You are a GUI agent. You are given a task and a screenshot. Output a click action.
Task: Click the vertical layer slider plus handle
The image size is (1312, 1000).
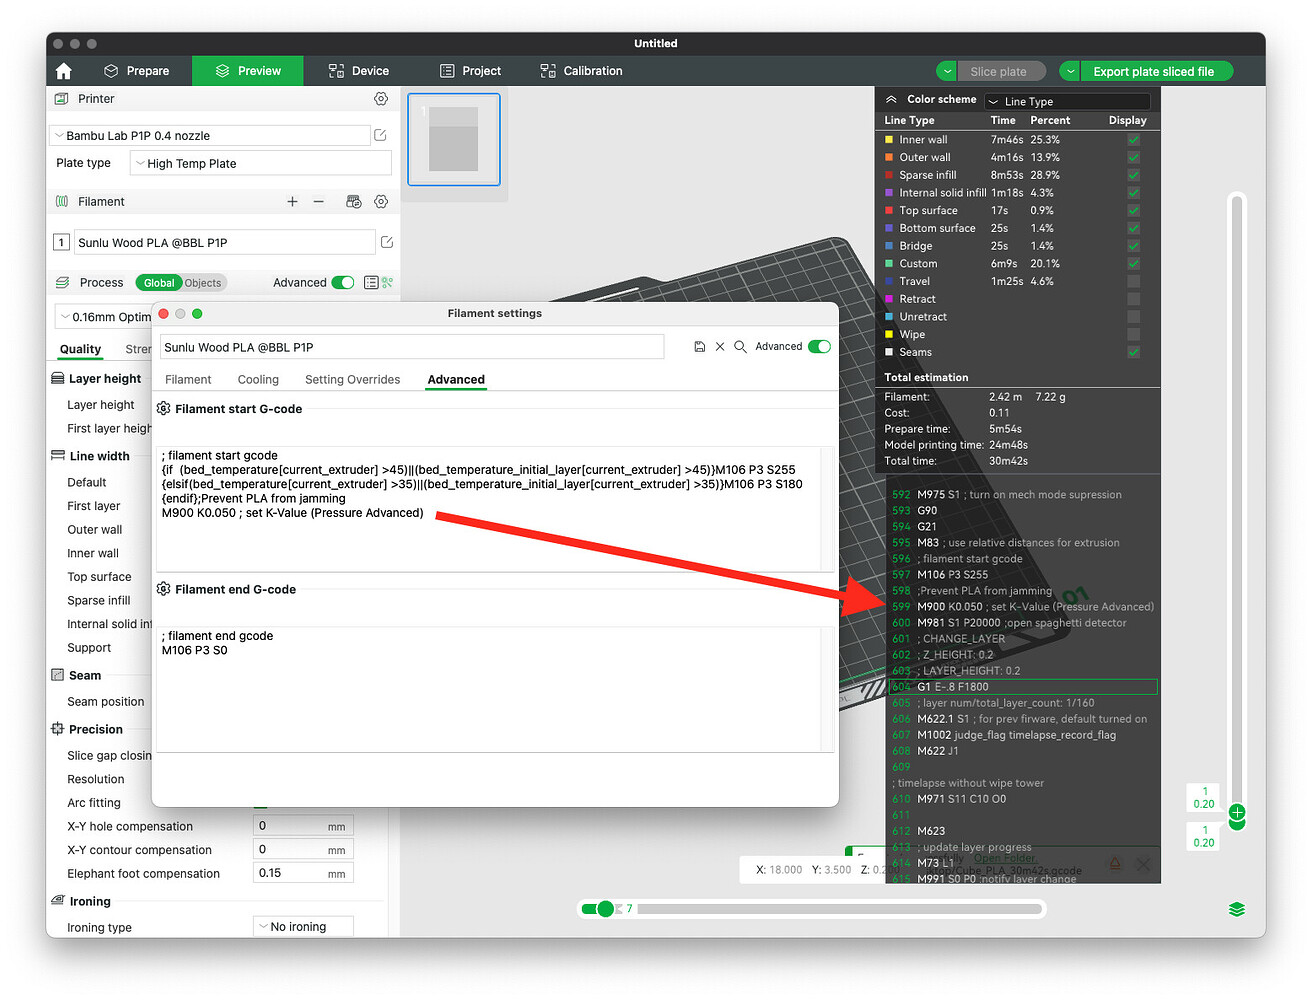point(1237,812)
